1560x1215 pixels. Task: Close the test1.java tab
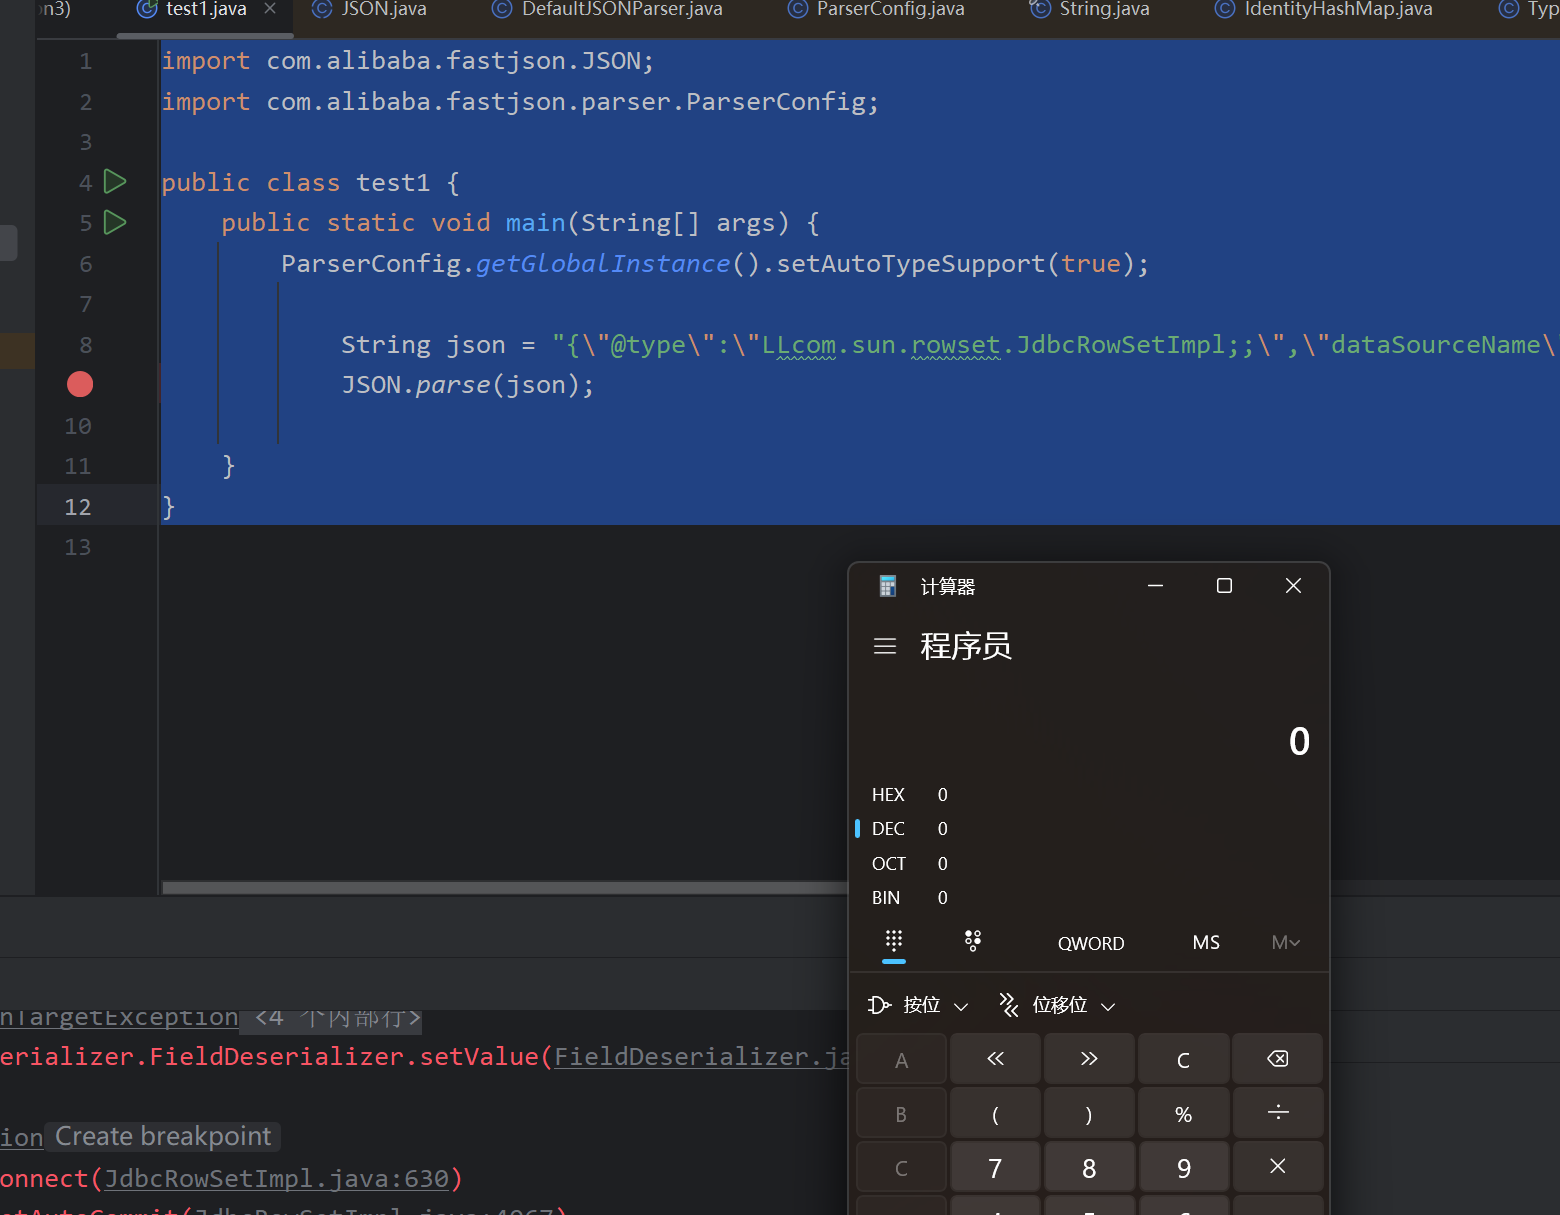point(270,9)
